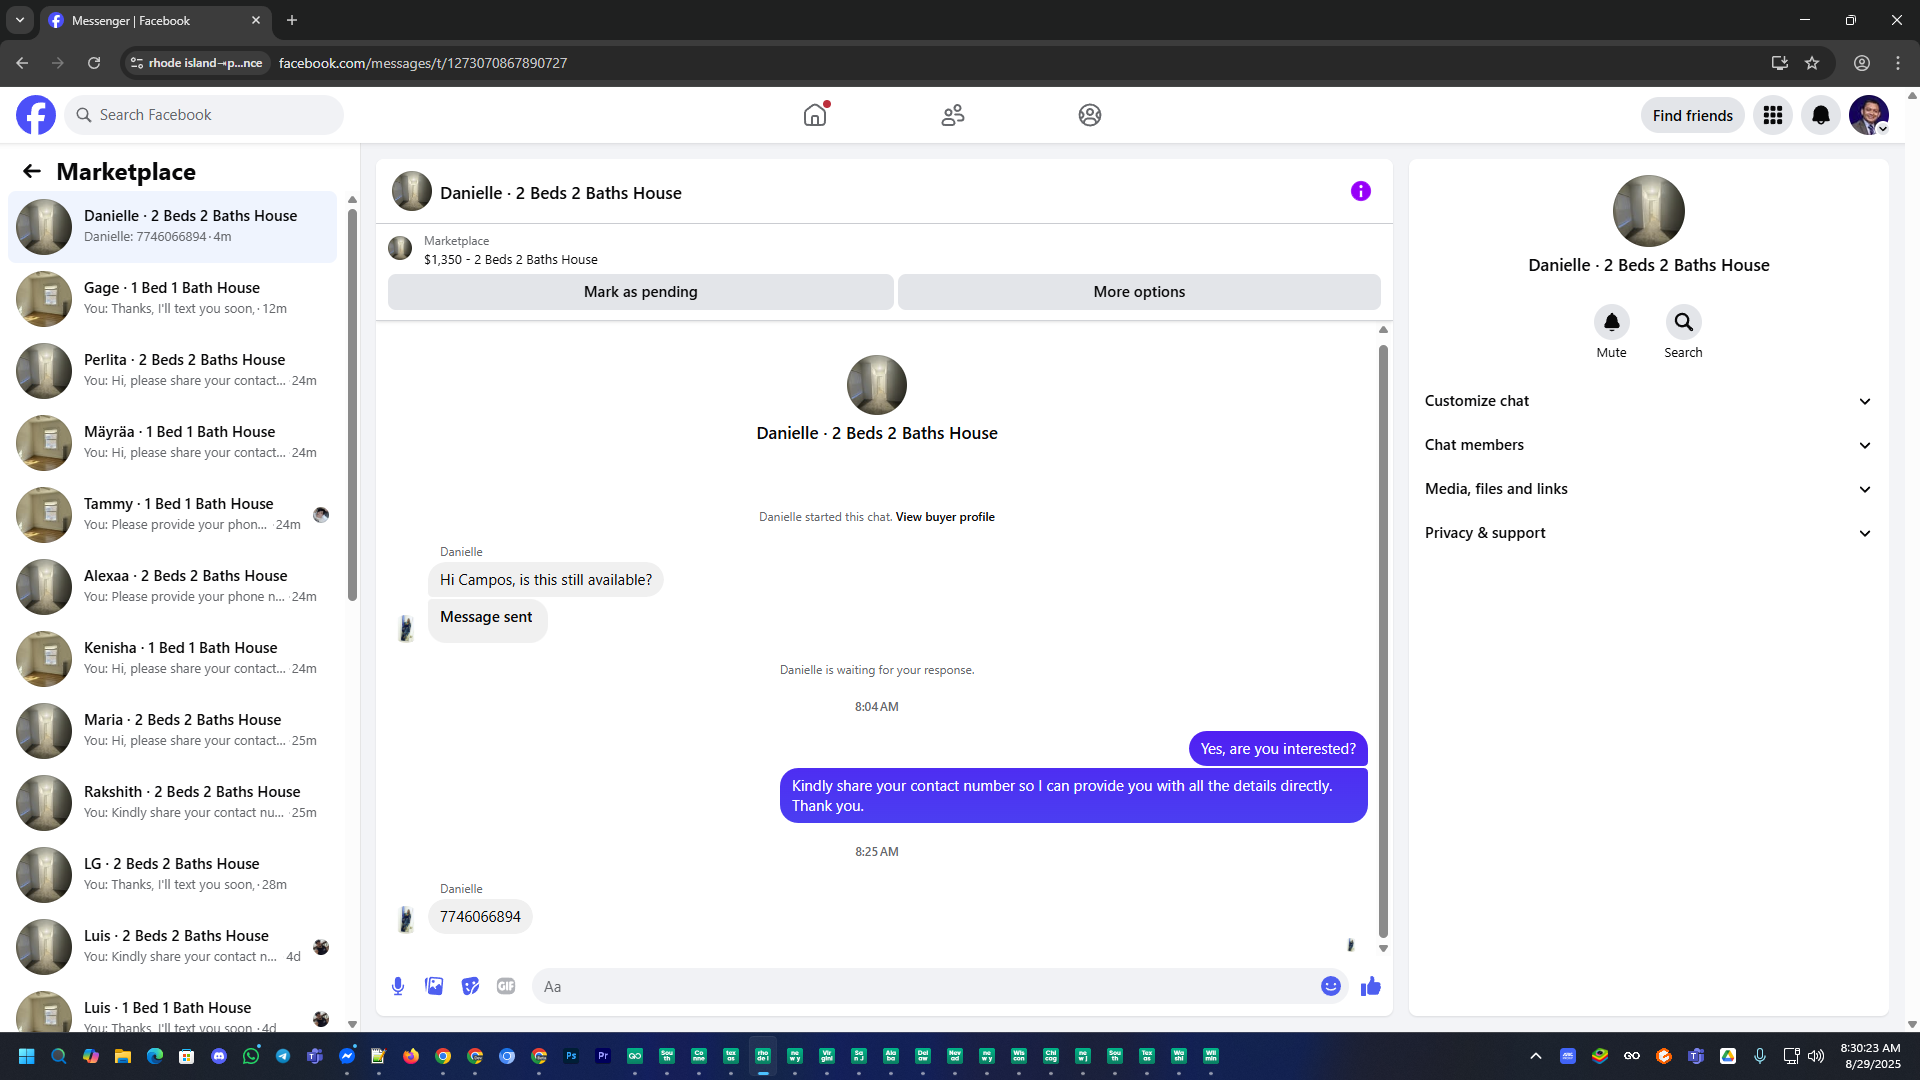Attach a photo using image icon
This screenshot has width=1920, height=1080.
point(434,986)
